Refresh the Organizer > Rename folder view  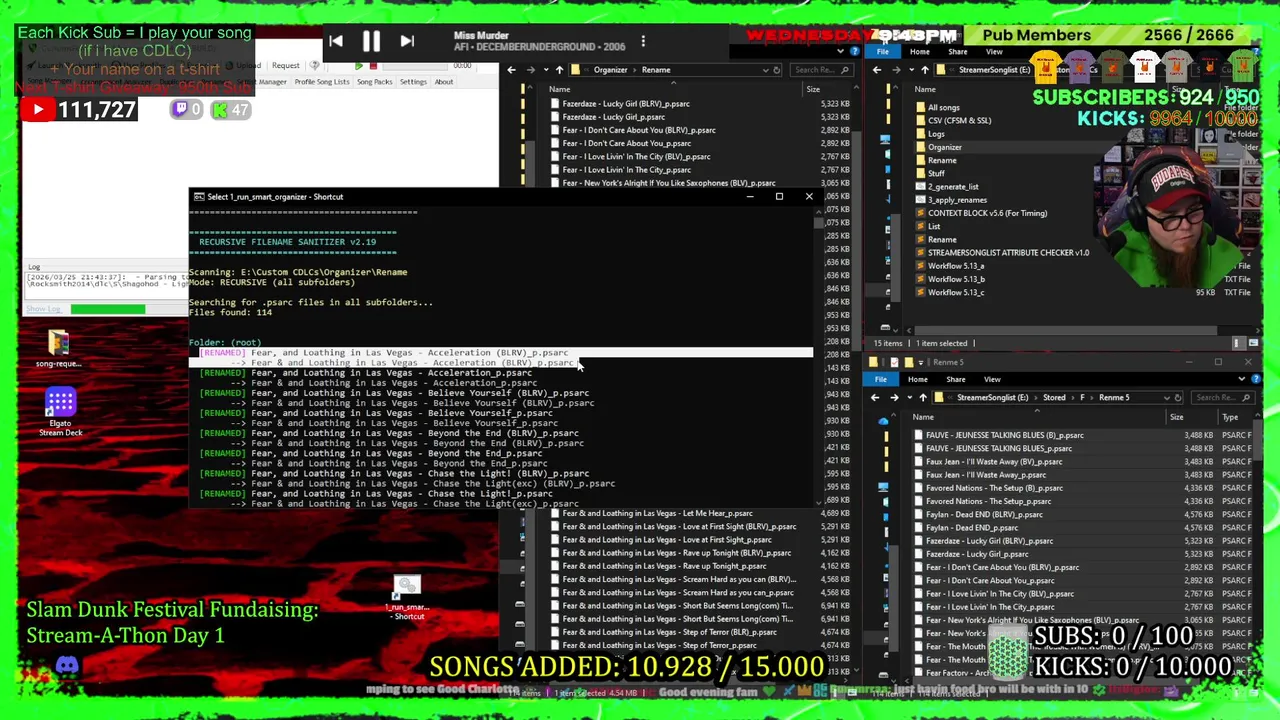pos(777,70)
